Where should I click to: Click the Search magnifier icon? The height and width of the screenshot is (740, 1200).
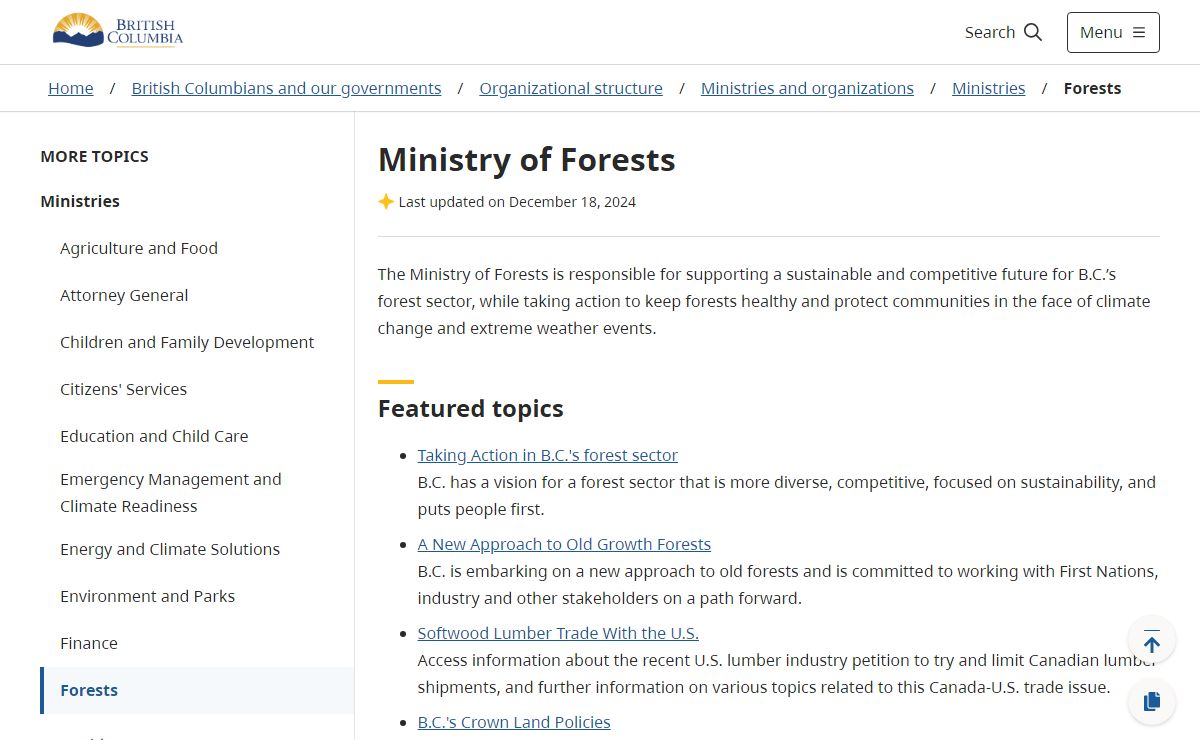tap(1033, 32)
